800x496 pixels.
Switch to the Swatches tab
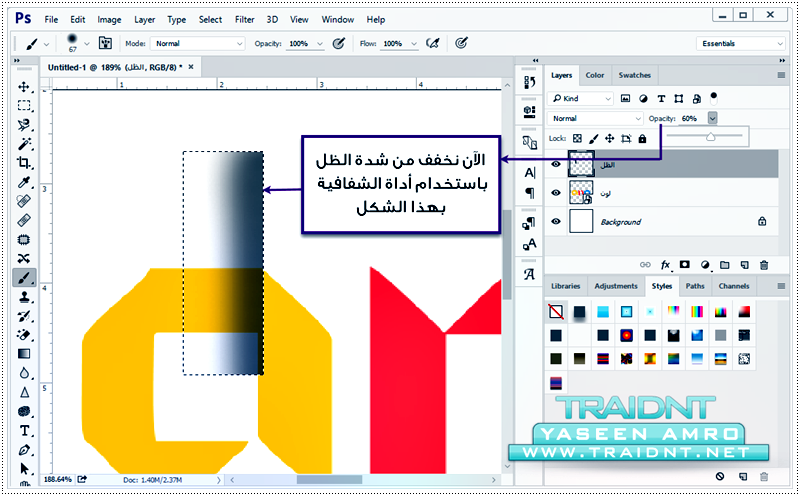[x=635, y=75]
